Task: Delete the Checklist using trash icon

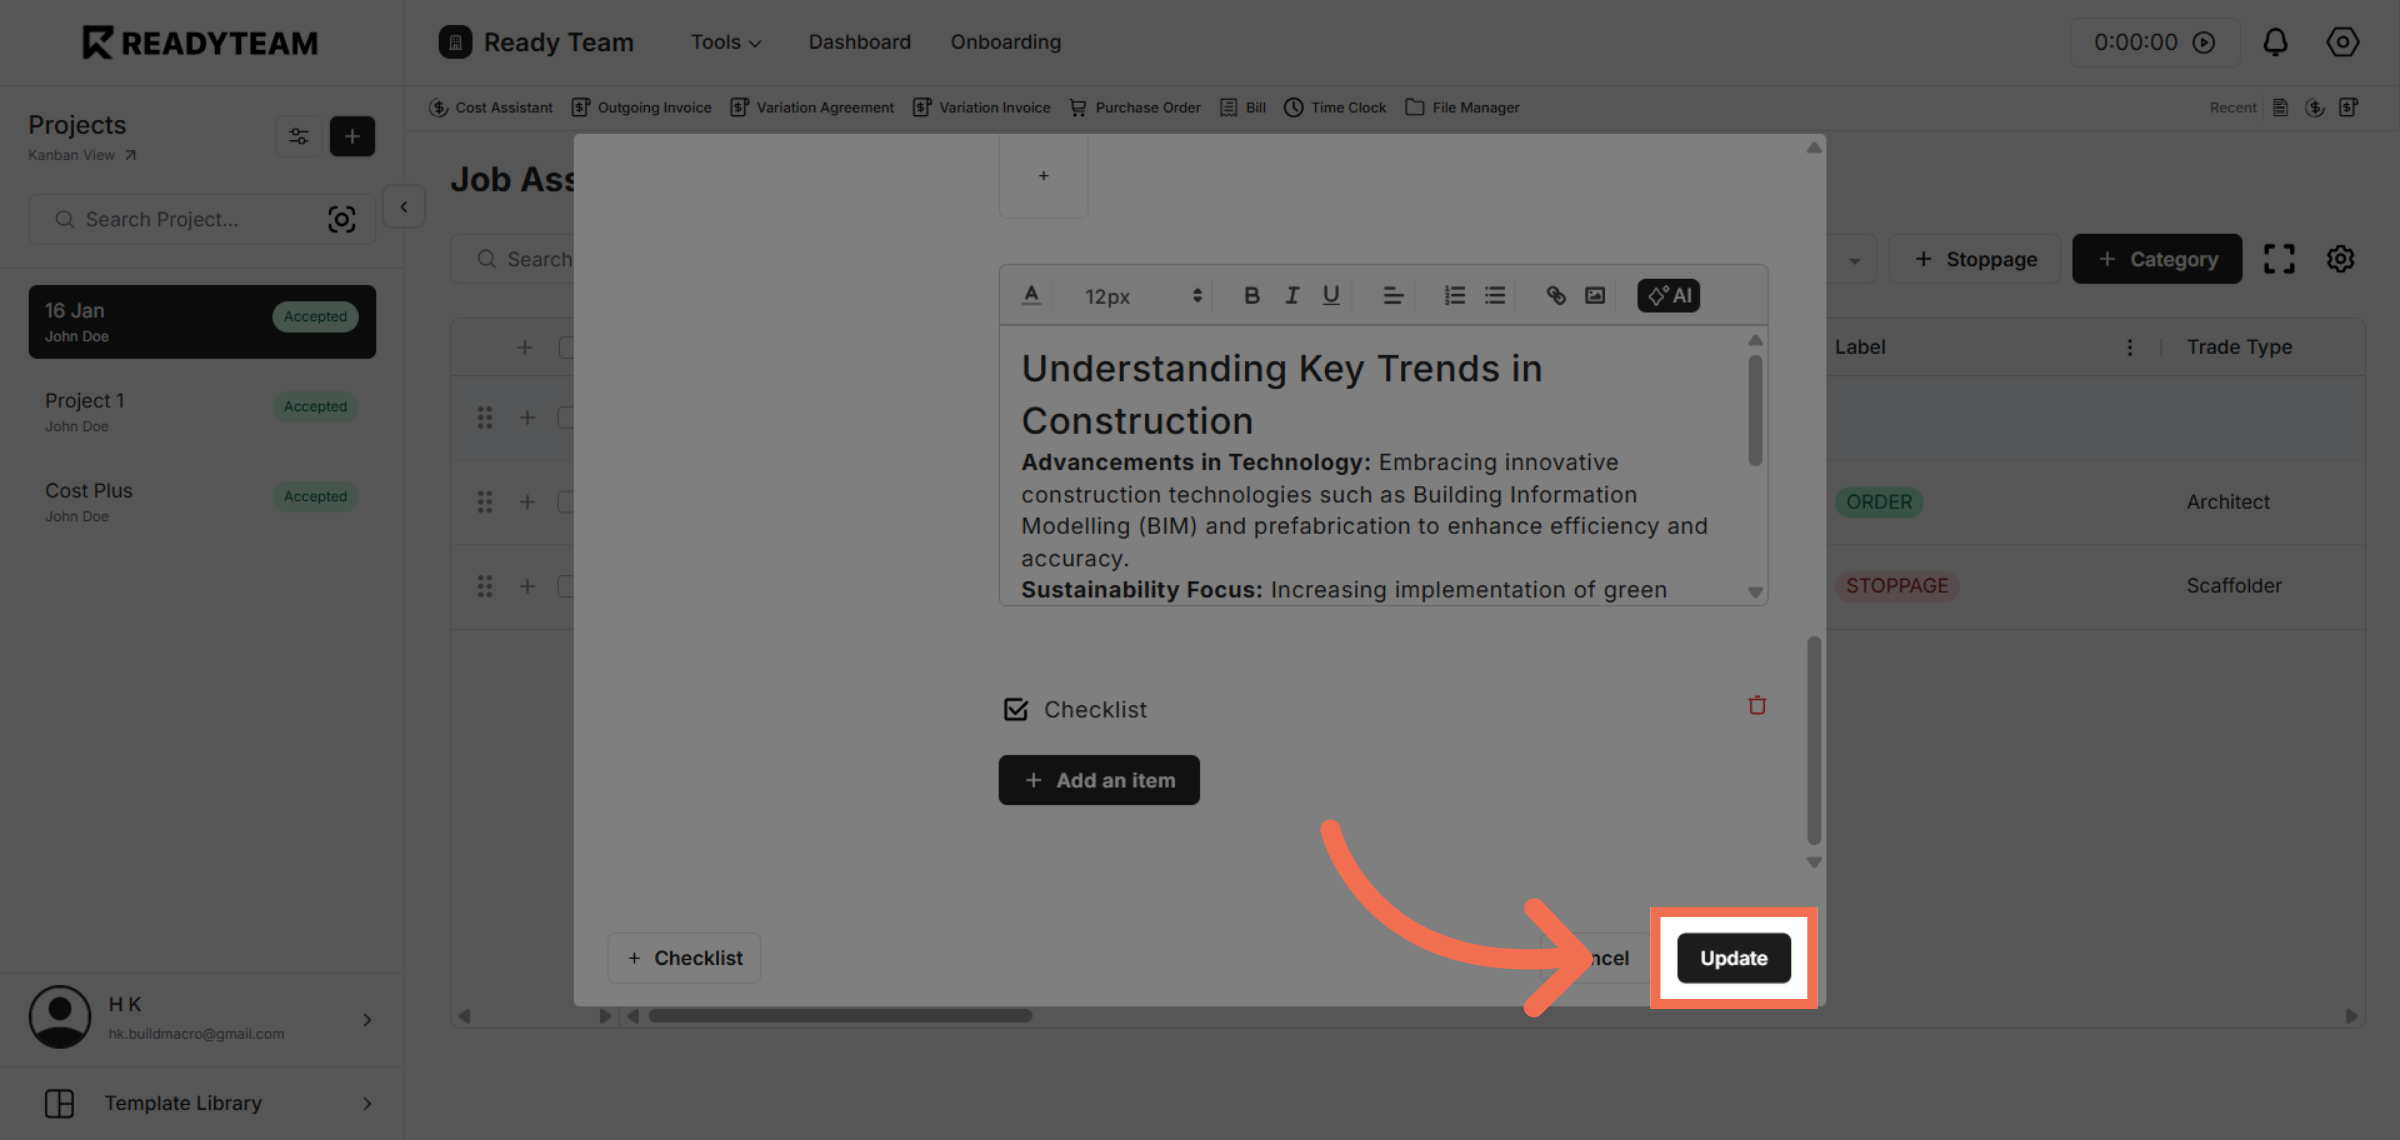Action: (1757, 706)
